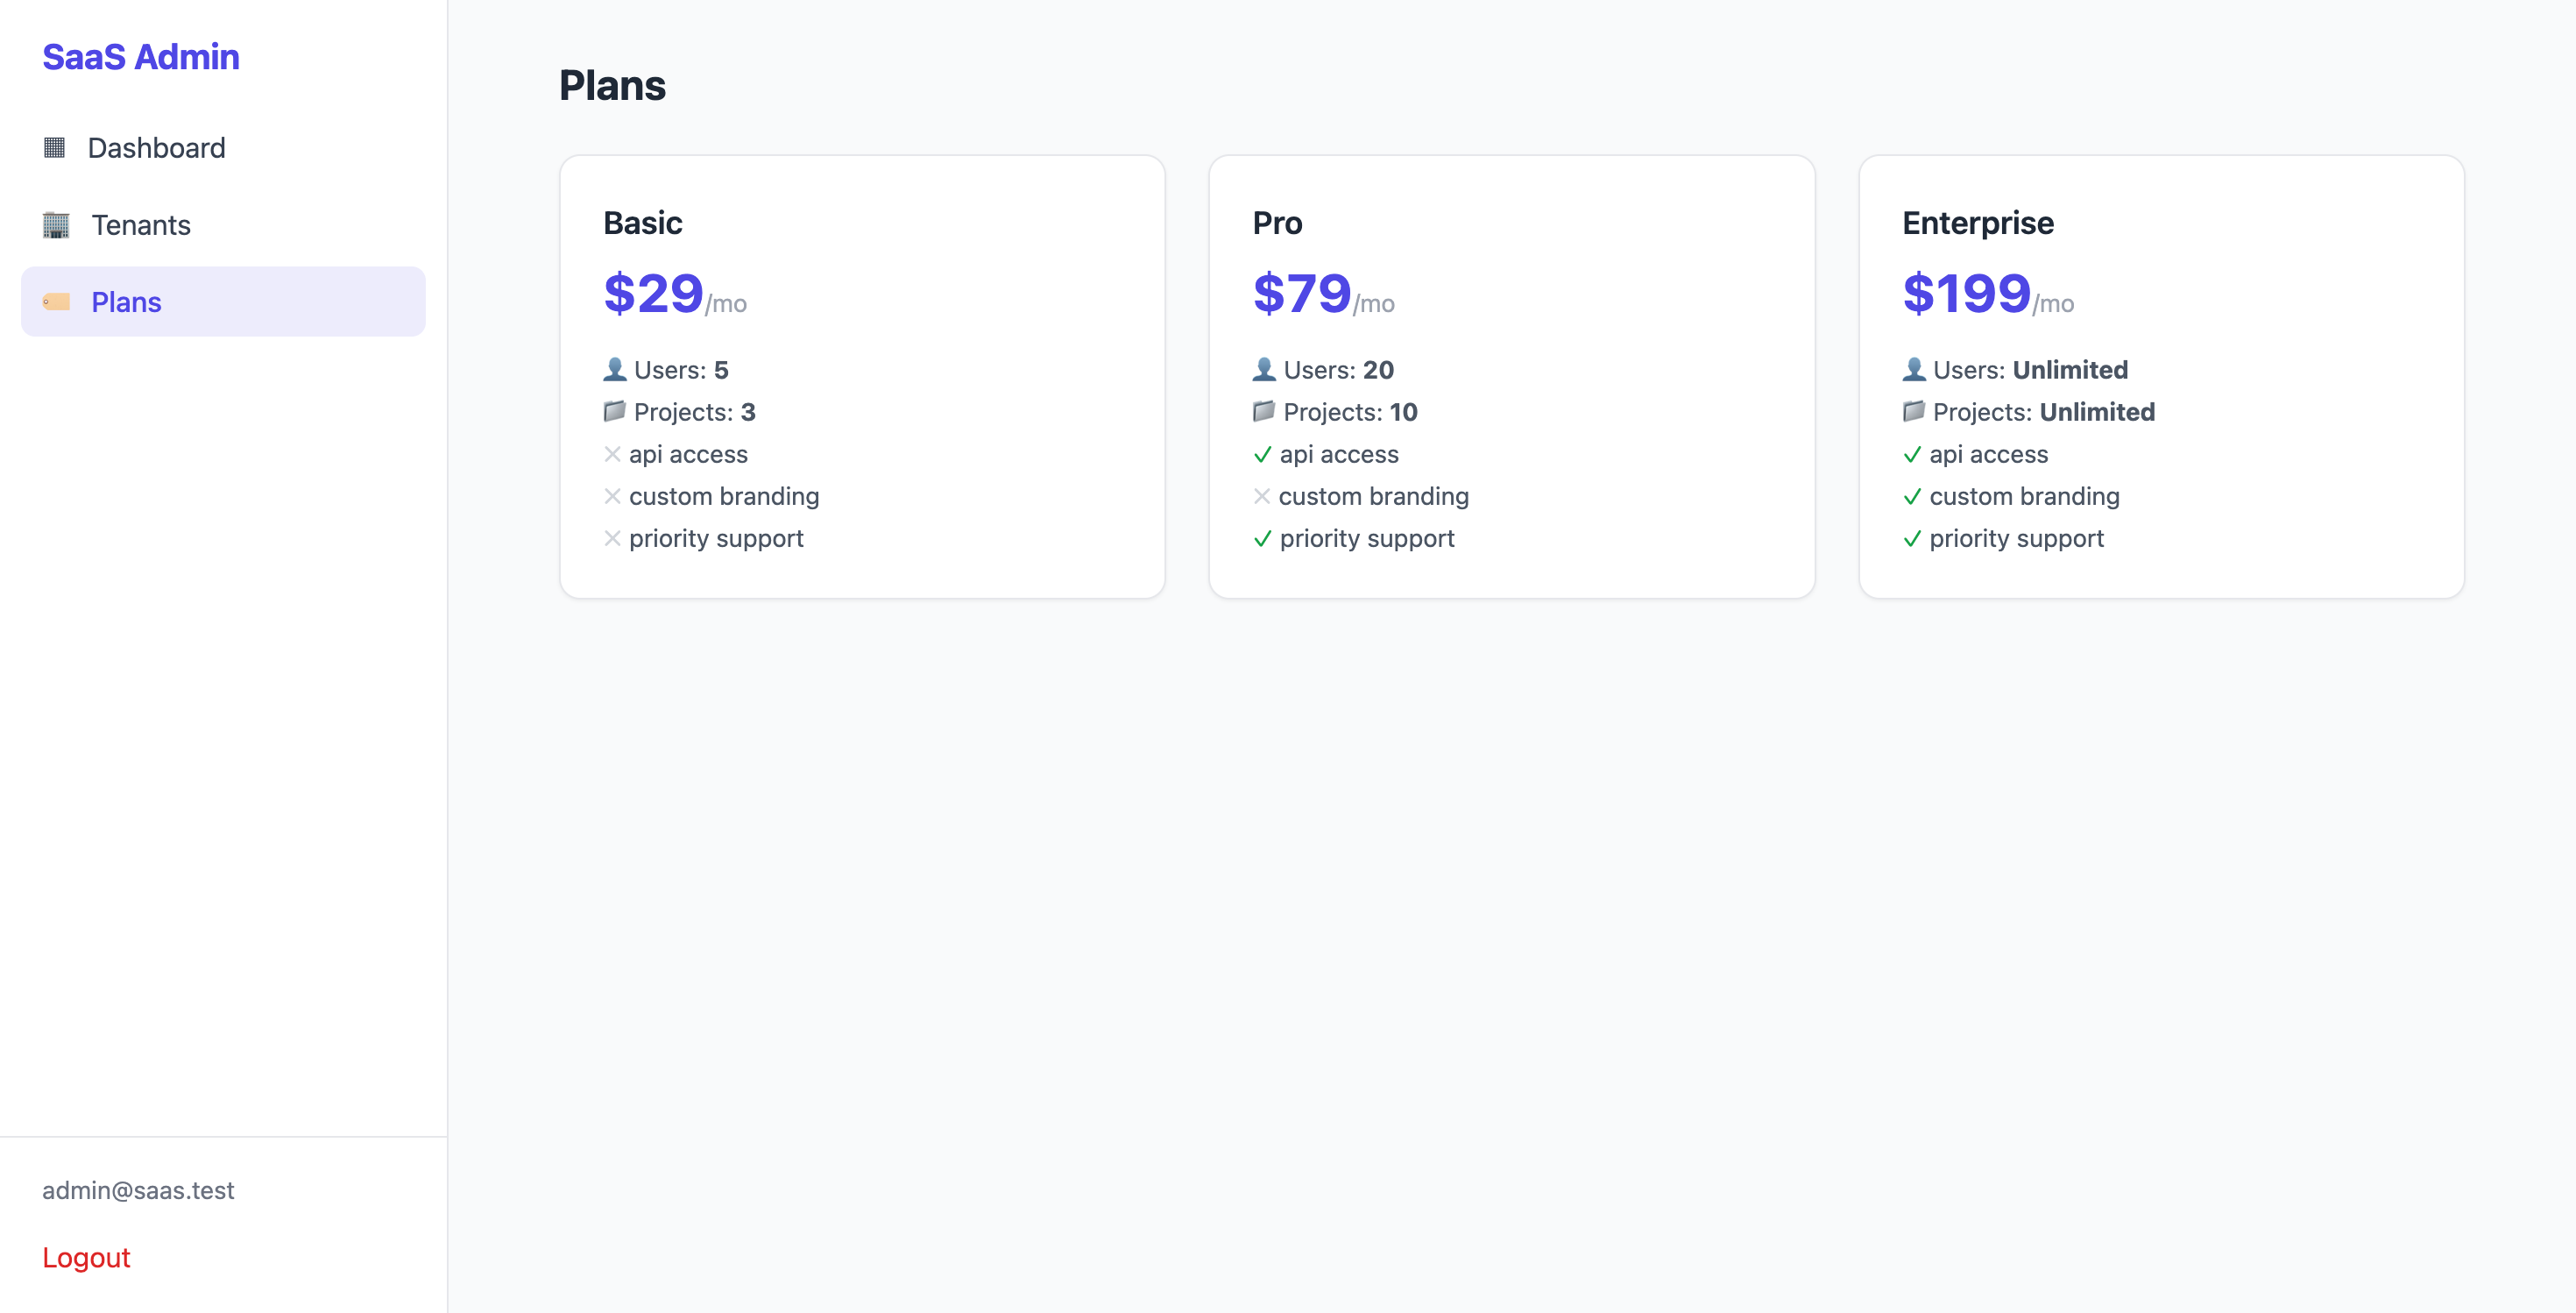Click the folder icon in the Pro card

1264,411
